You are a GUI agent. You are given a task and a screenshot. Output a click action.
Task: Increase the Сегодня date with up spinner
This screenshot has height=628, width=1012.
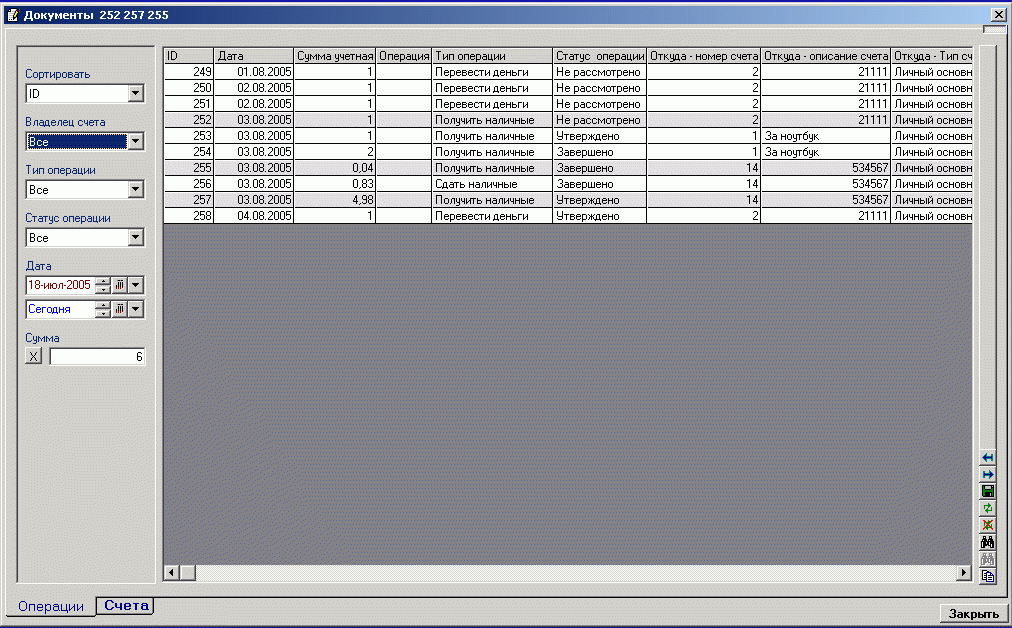click(x=103, y=305)
